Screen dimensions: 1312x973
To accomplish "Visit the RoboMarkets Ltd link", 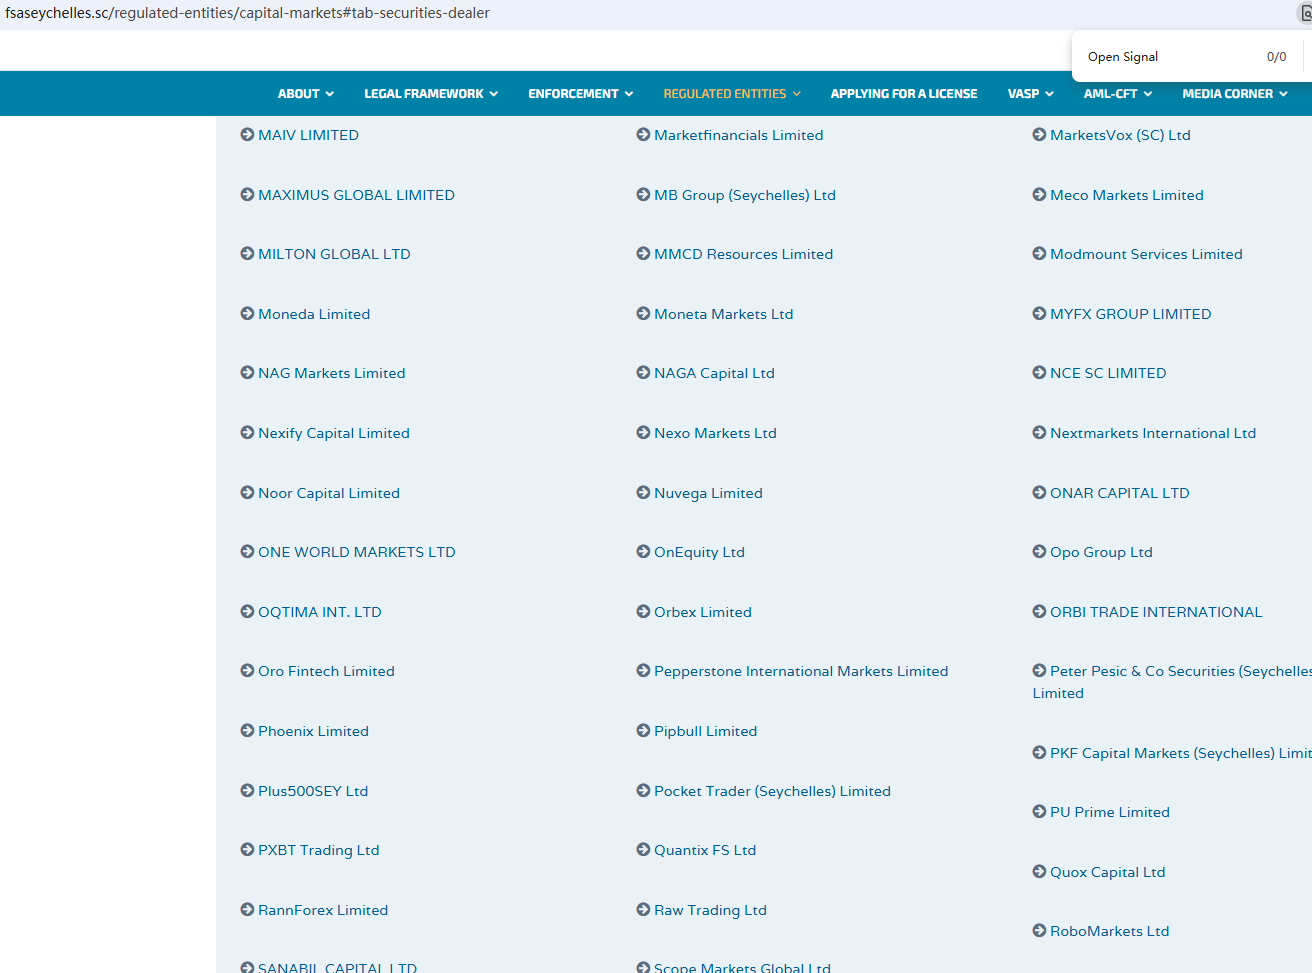I will point(1110,931).
